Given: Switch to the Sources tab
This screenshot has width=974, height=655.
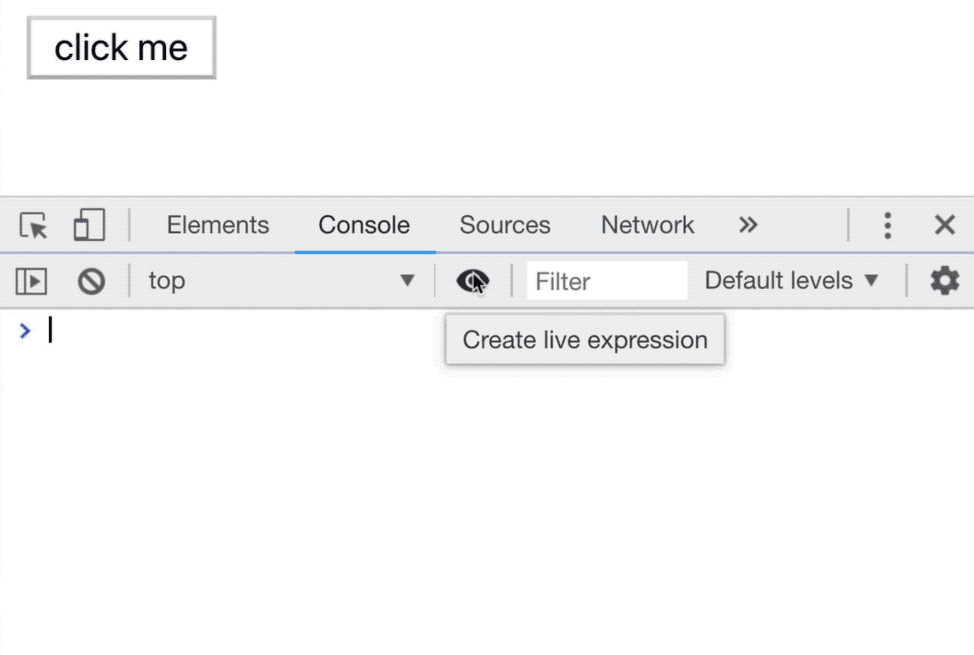Looking at the screenshot, I should pyautogui.click(x=505, y=226).
